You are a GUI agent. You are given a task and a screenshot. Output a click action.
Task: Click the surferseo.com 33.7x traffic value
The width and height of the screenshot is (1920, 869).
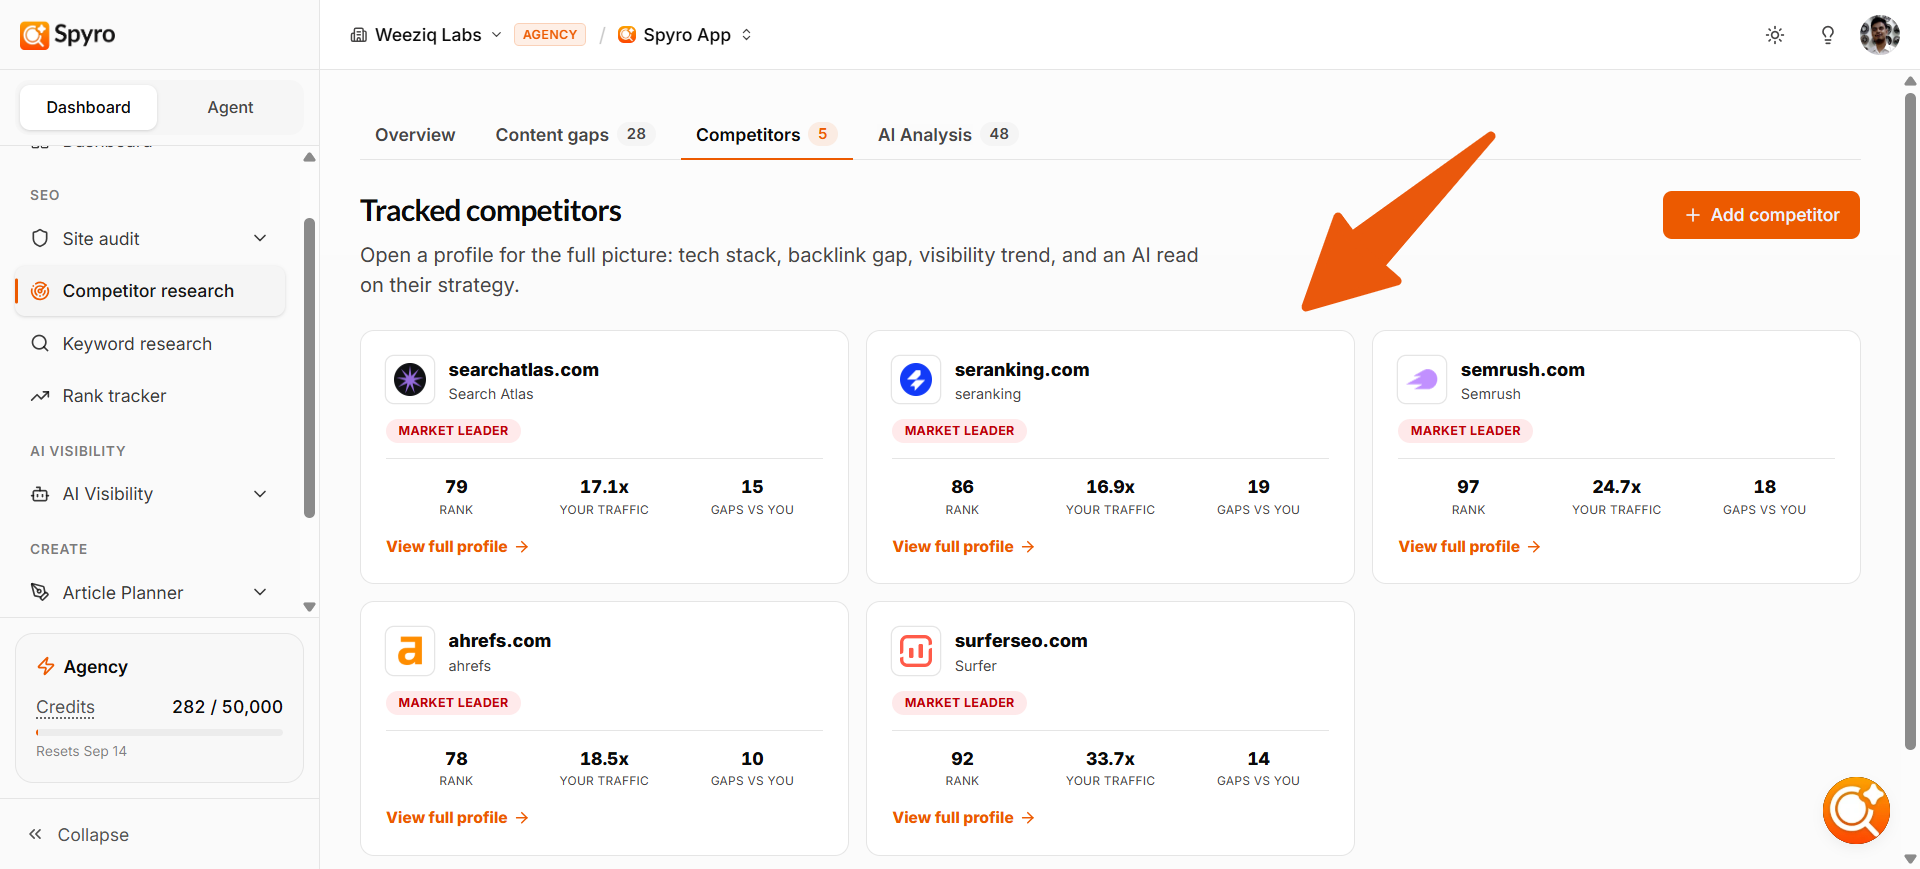1110,759
